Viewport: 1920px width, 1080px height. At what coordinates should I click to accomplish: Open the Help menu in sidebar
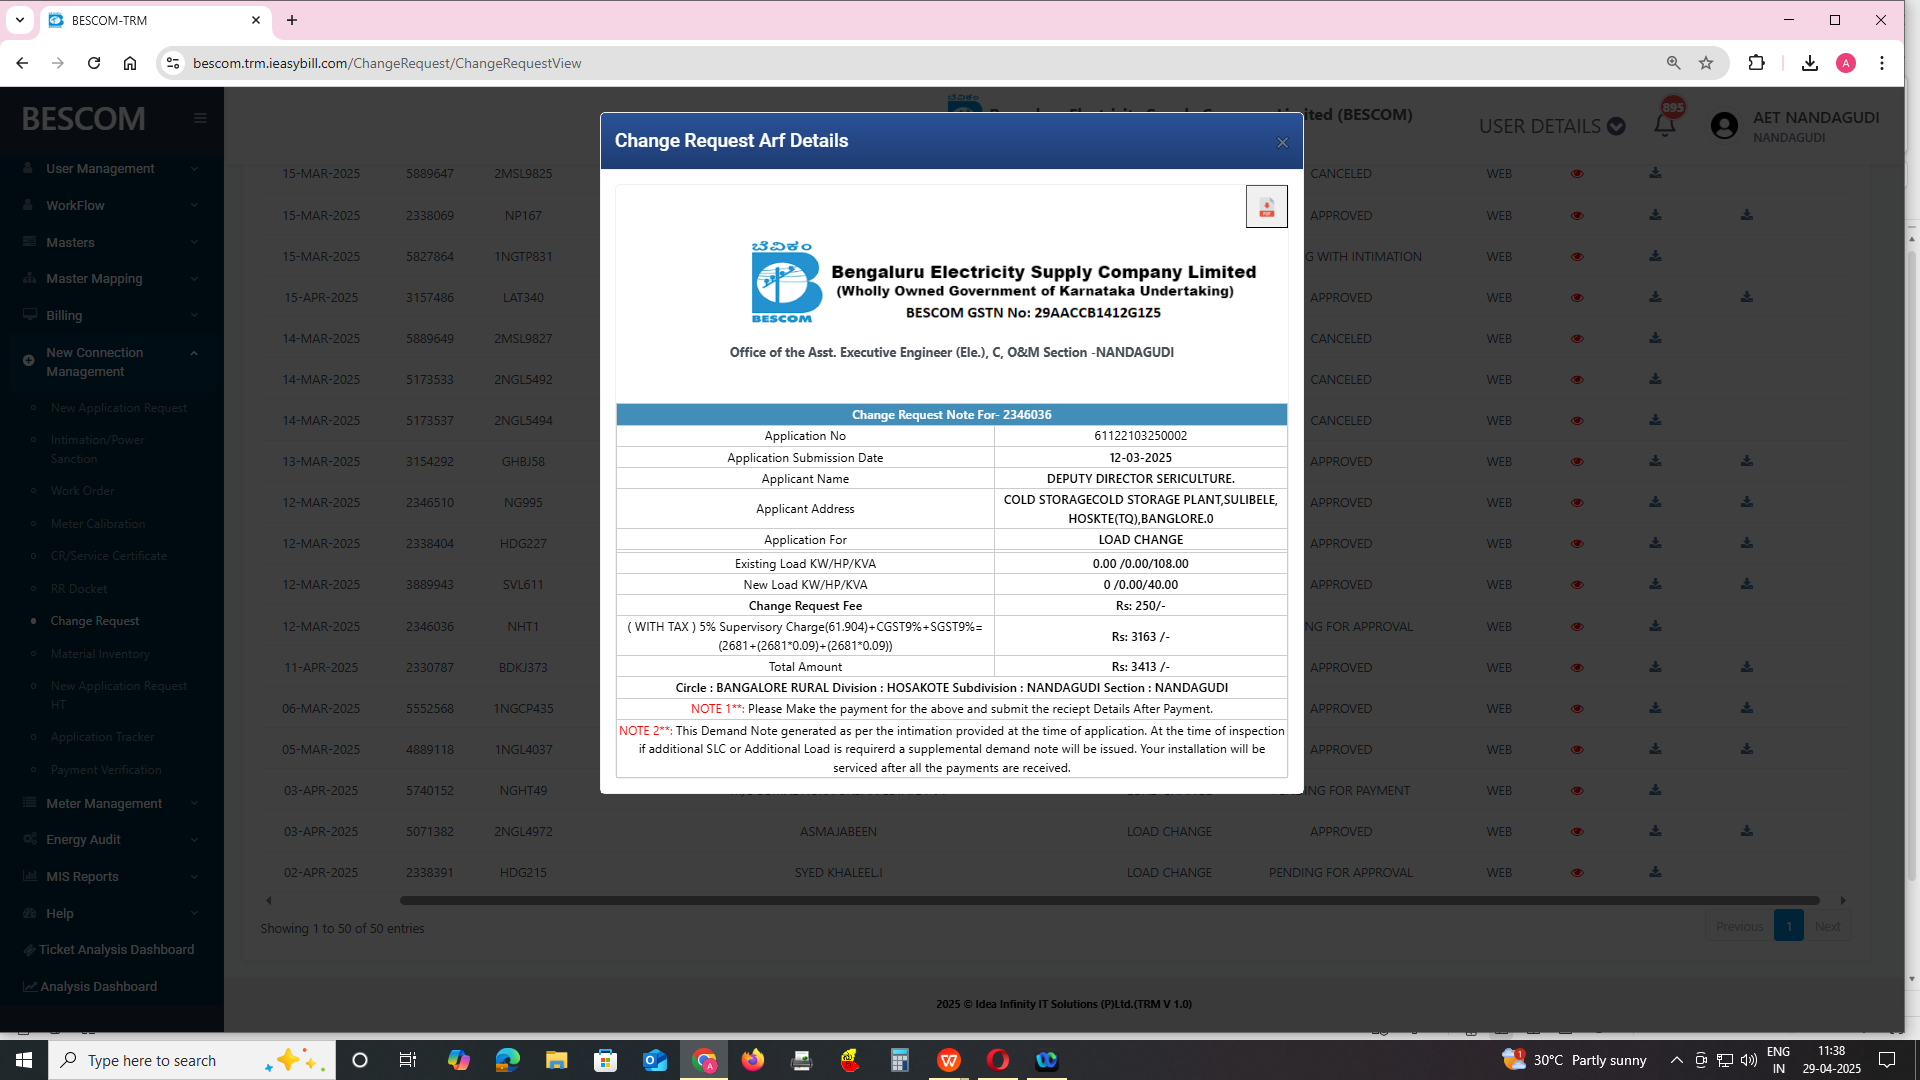click(x=111, y=914)
